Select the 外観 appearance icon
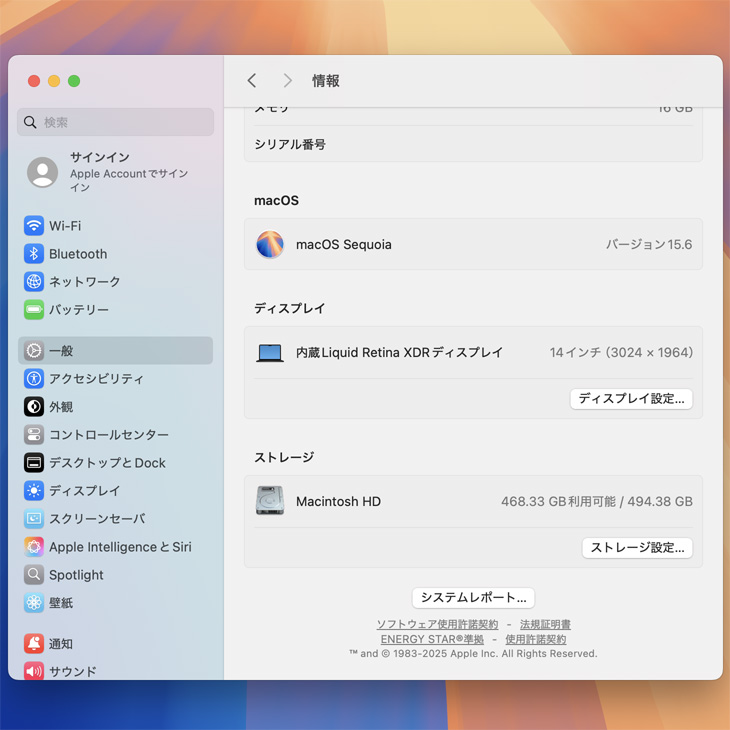This screenshot has height=730, width=730. pos(34,406)
